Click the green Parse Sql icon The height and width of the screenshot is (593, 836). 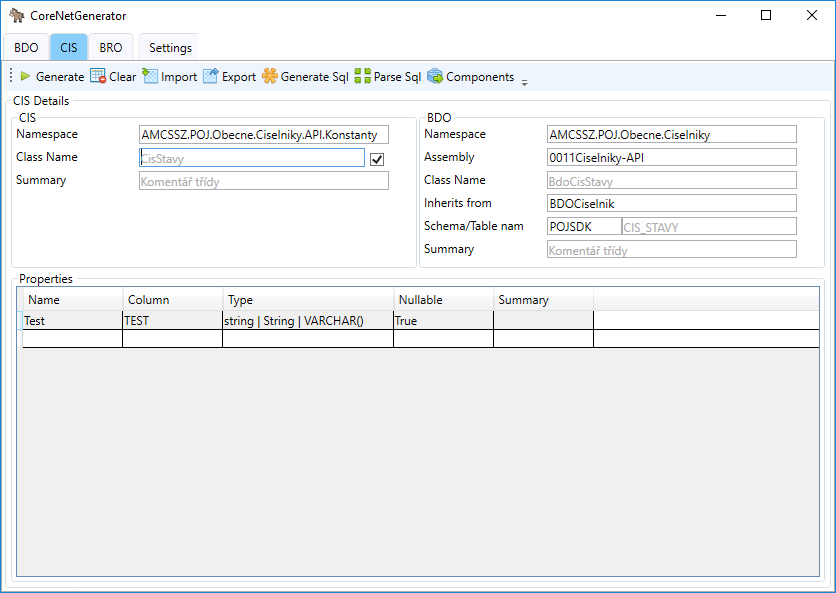coord(363,76)
